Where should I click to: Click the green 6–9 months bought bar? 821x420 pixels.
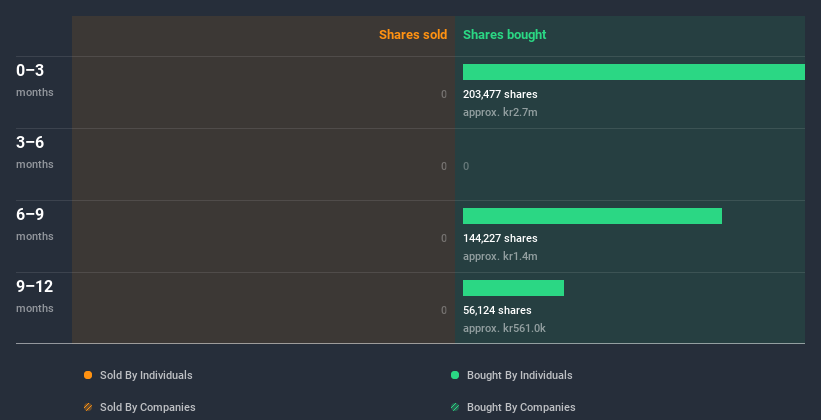coord(592,216)
